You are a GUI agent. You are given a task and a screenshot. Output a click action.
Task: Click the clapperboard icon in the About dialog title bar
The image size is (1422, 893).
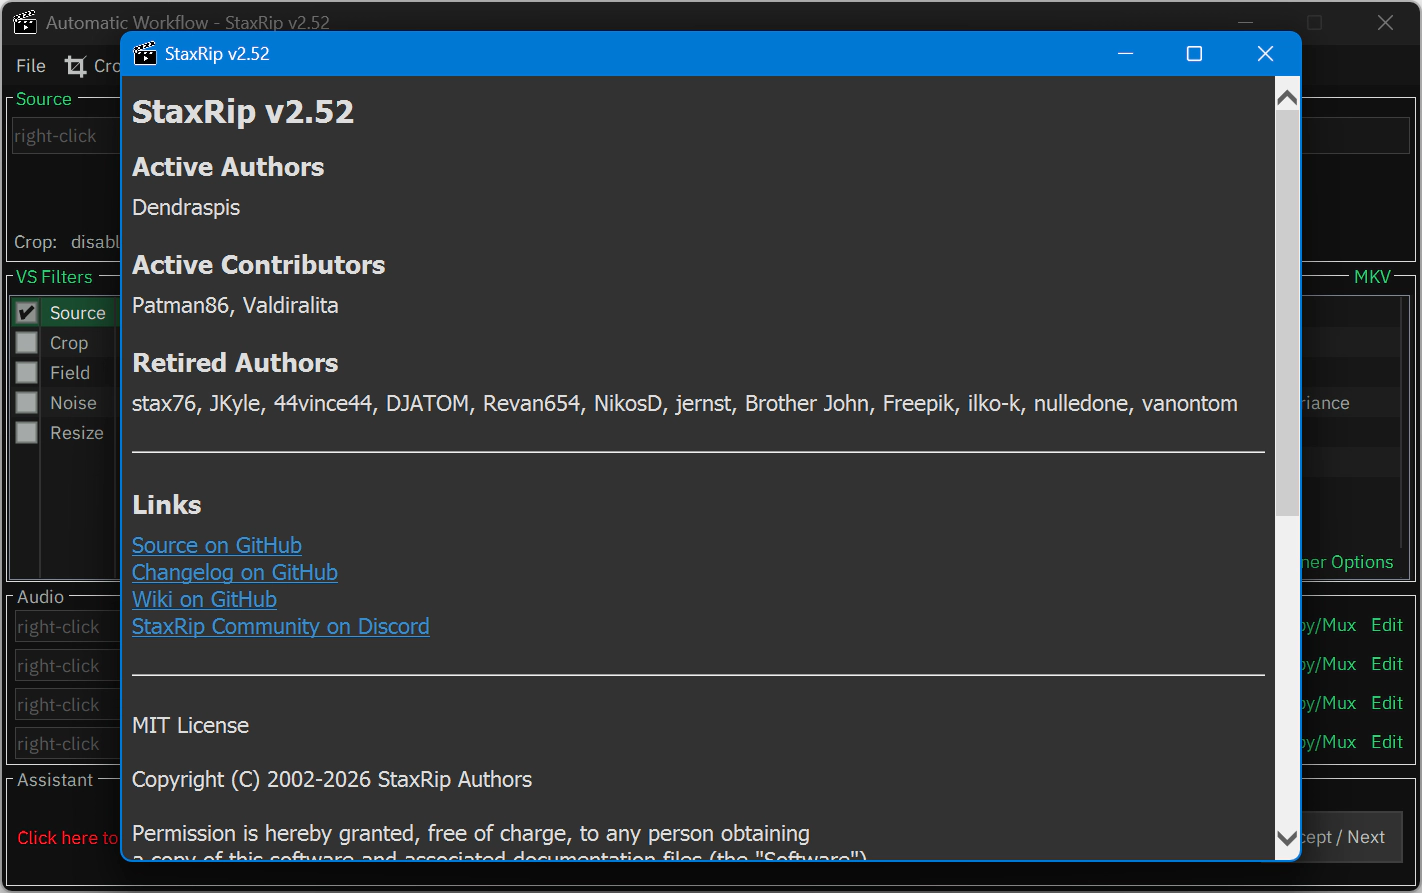[145, 54]
